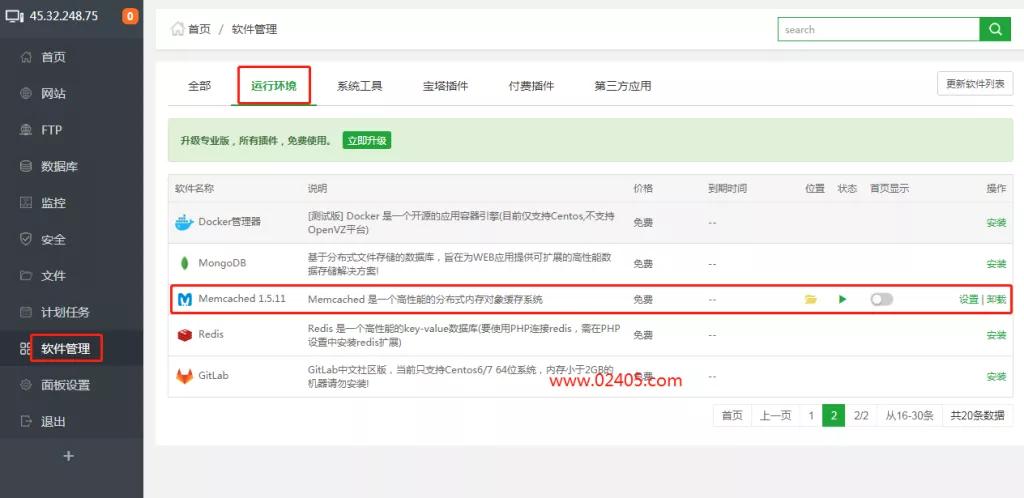Viewport: 1024px width, 498px height.
Task: Click the MongoDB name text
Action: (x=222, y=264)
